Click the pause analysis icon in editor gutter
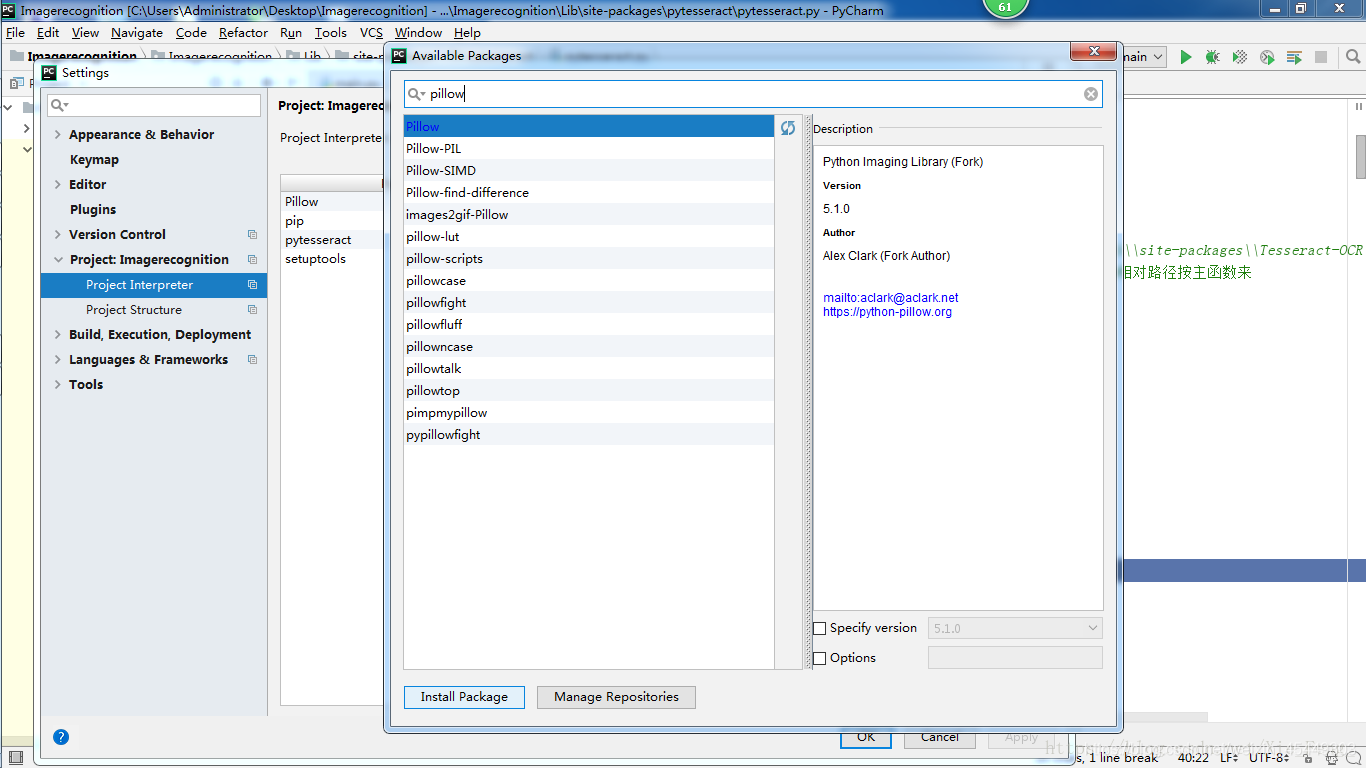1366x768 pixels. coord(1358,106)
